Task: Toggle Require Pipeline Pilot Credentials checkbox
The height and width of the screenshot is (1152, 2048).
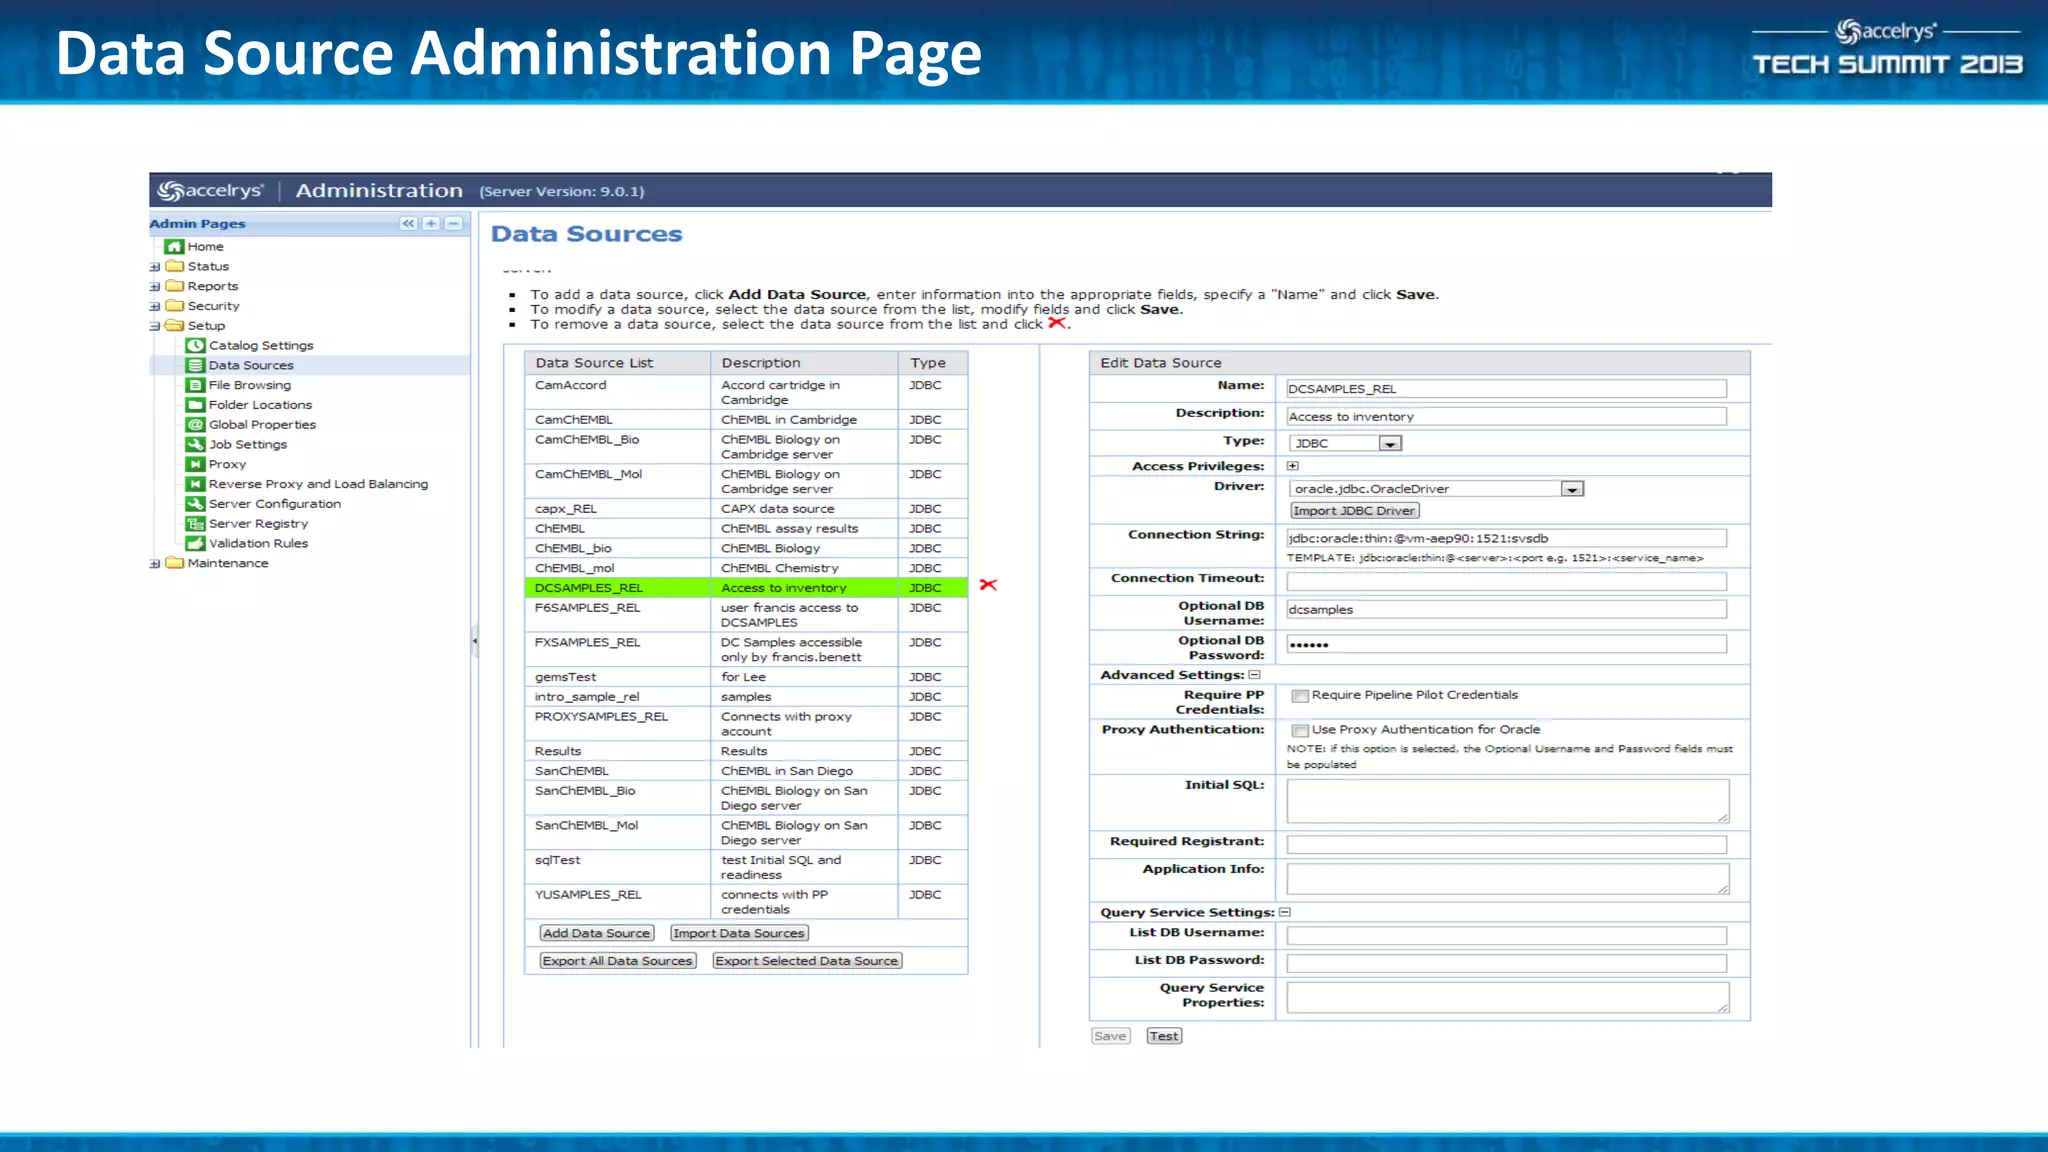Action: (1300, 696)
